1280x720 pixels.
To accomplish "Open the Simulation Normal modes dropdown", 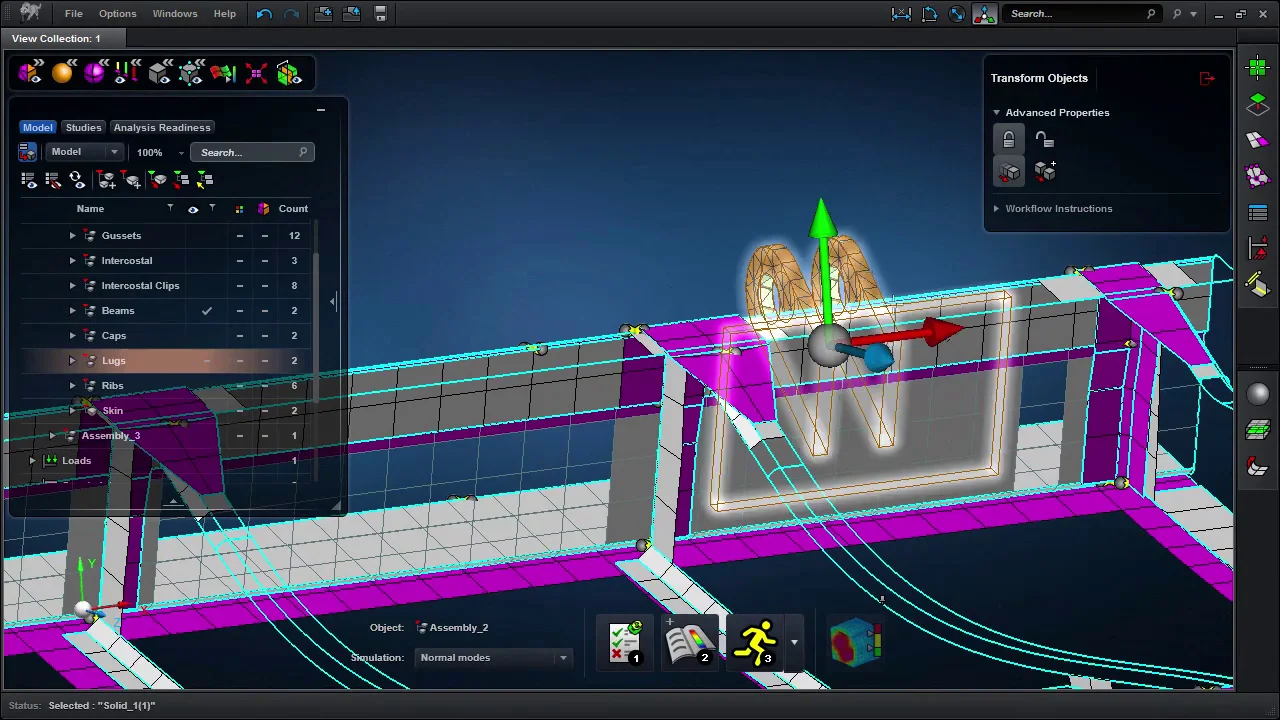I will pos(494,658).
